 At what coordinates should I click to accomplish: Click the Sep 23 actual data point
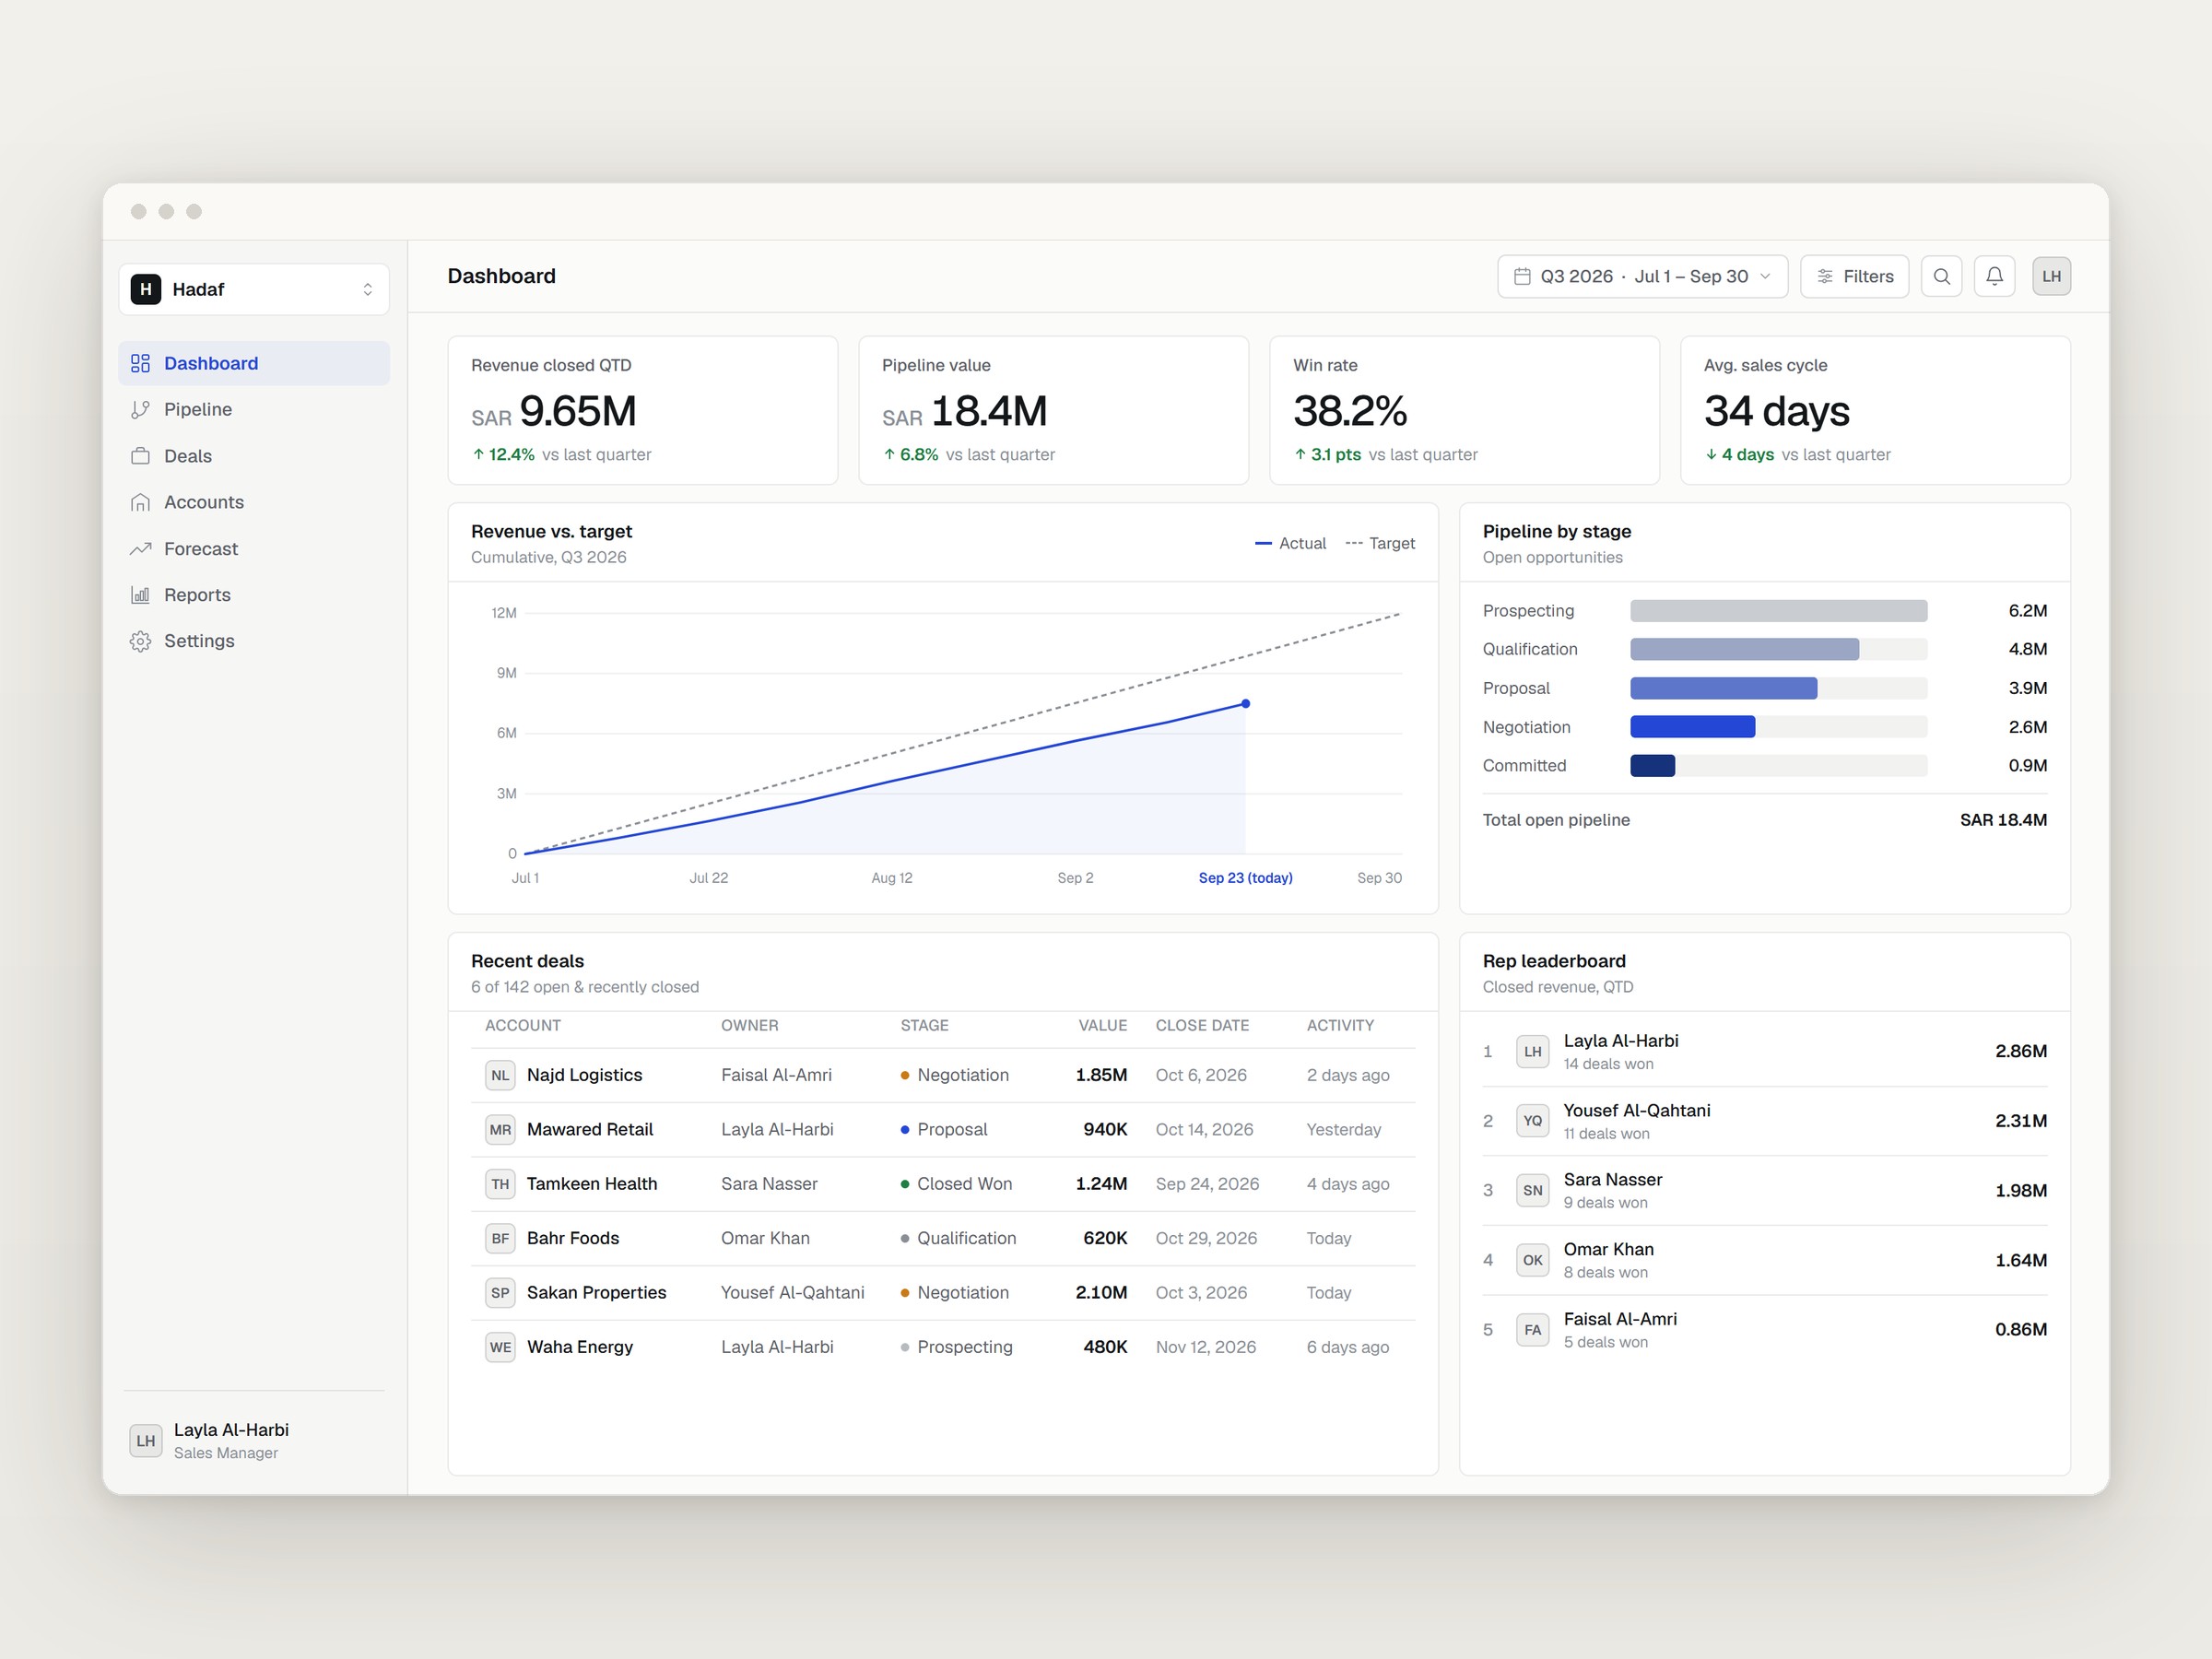click(x=1245, y=704)
